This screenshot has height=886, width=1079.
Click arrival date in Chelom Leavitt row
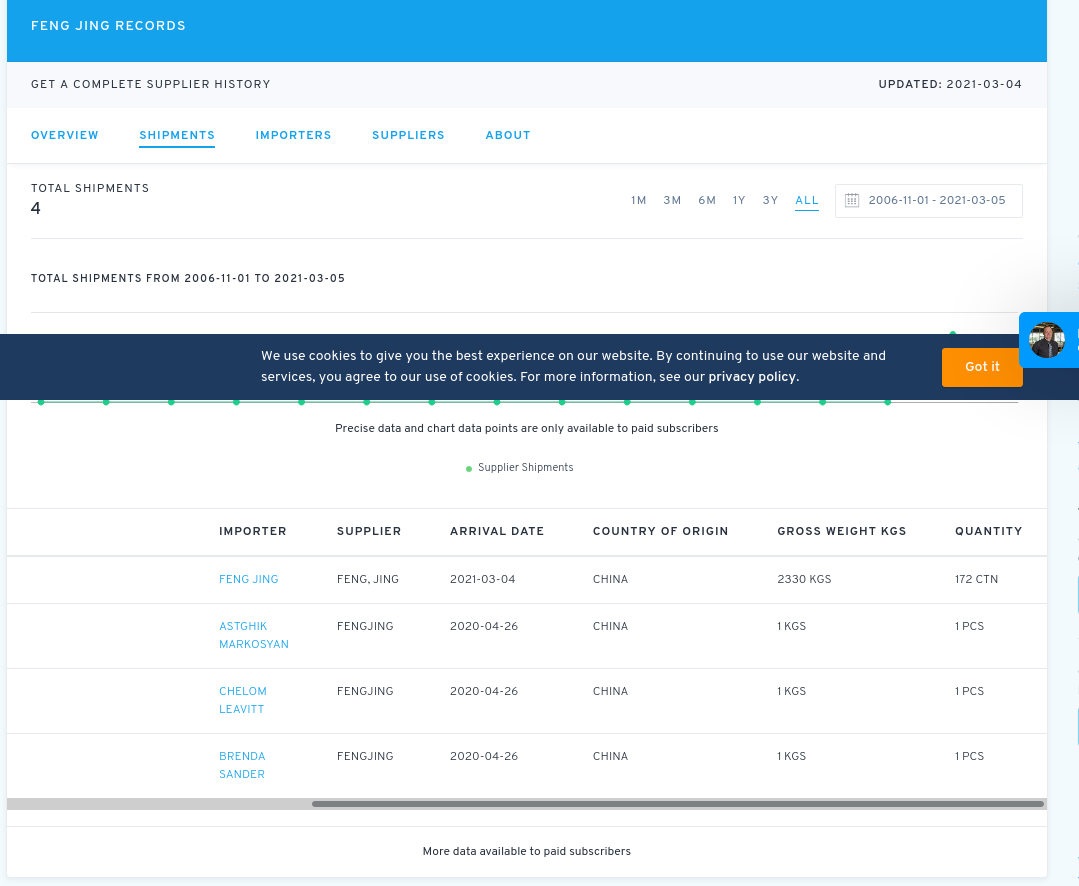point(484,691)
